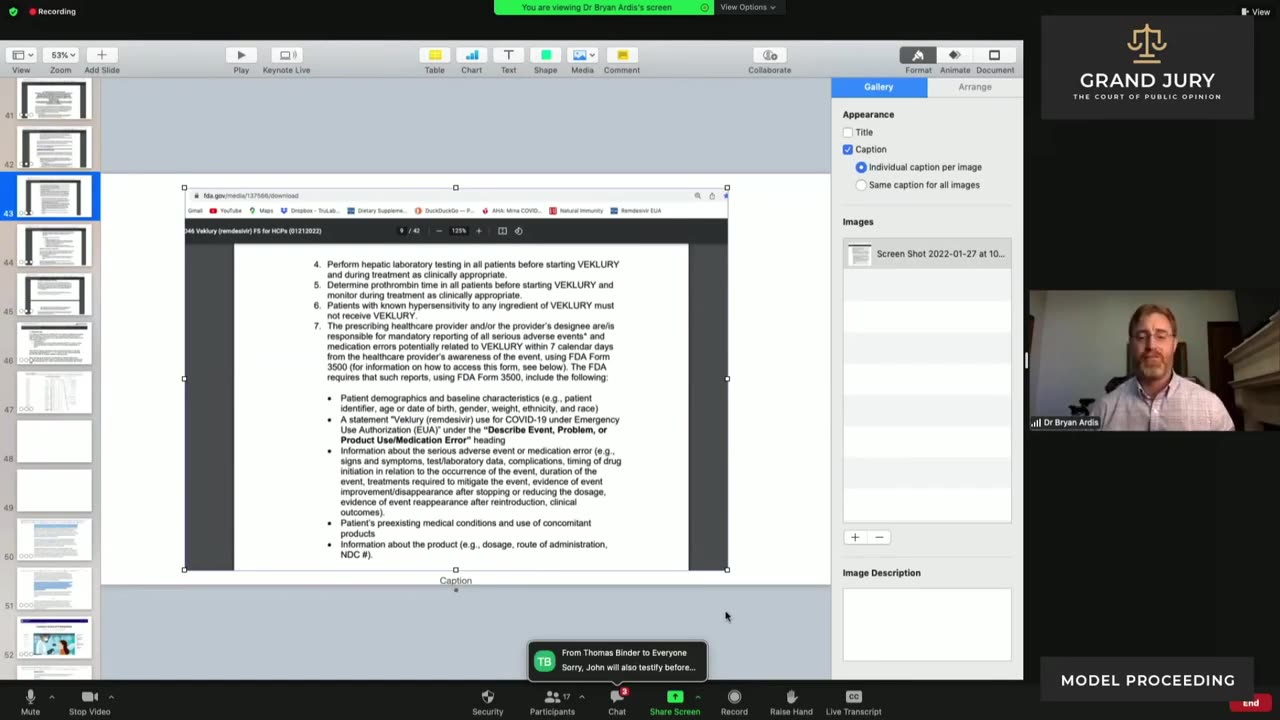
Task: Open the View Options dropdown
Action: pos(748,7)
